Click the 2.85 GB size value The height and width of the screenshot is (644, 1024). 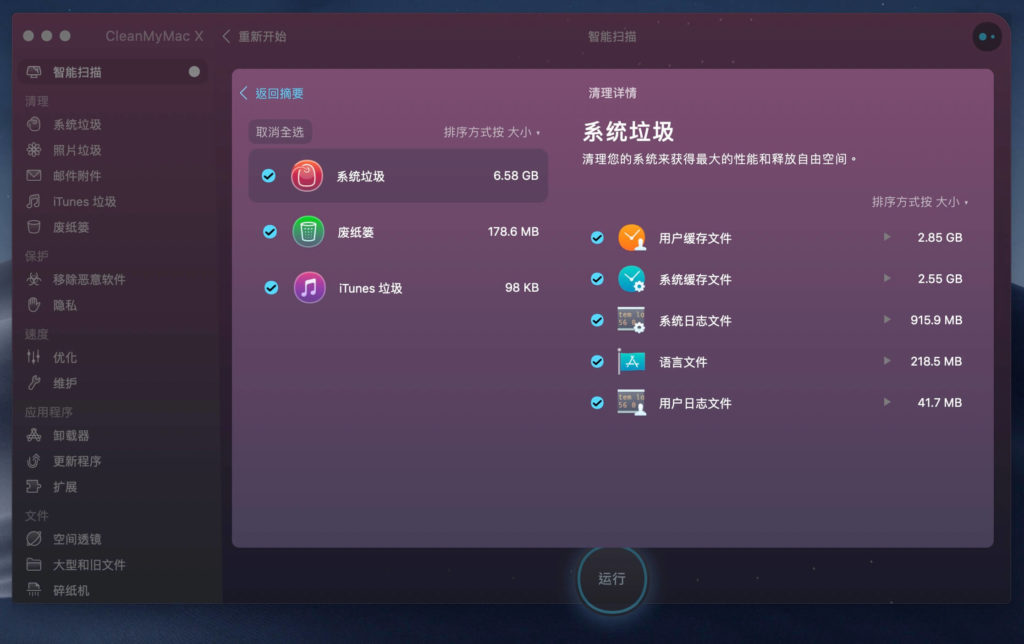point(940,238)
